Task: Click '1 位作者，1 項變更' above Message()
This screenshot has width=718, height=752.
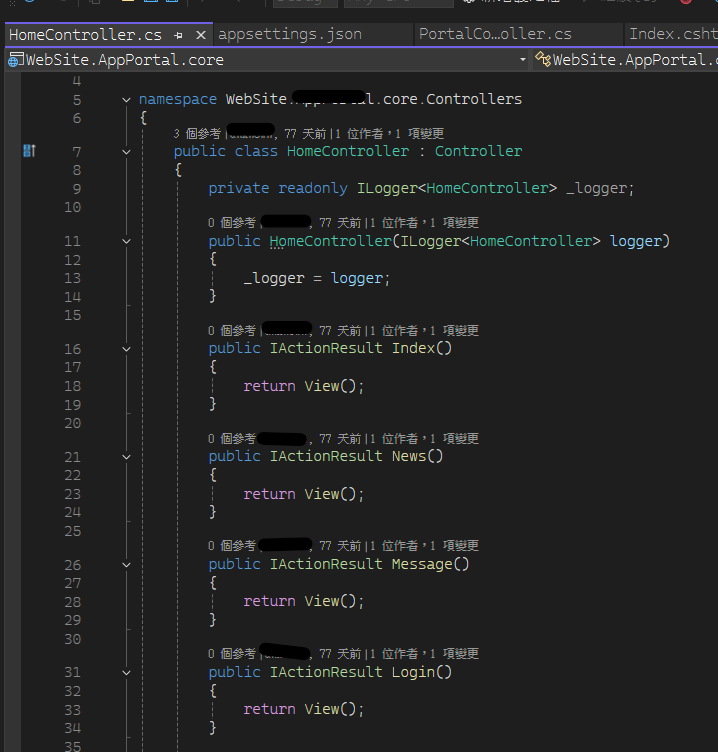Action: click(424, 545)
